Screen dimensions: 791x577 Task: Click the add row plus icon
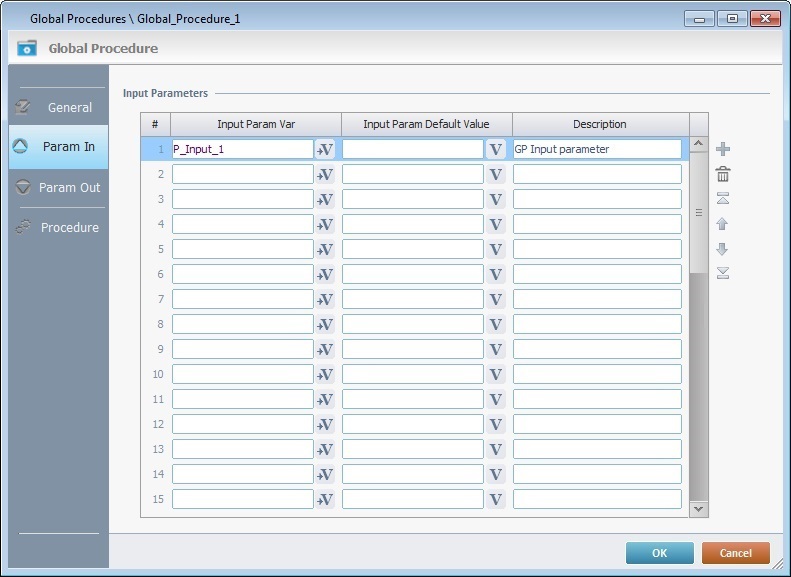(723, 149)
